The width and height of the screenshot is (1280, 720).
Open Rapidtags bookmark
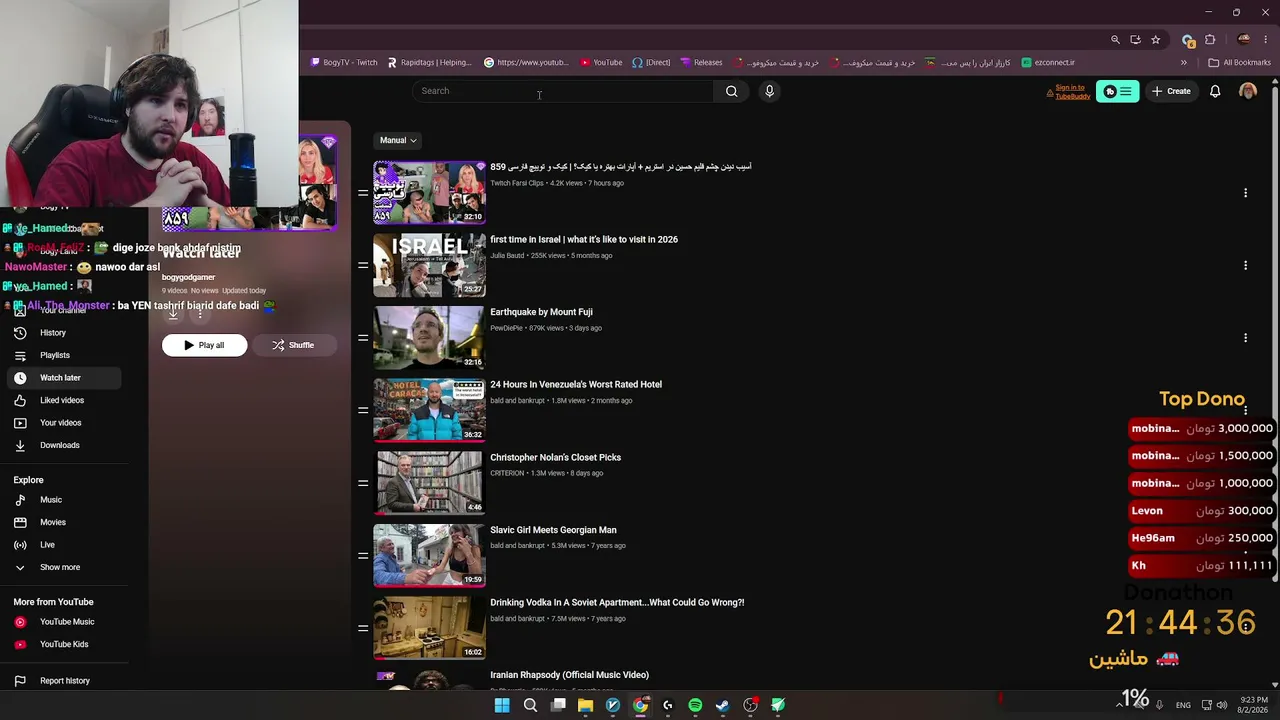(x=429, y=62)
